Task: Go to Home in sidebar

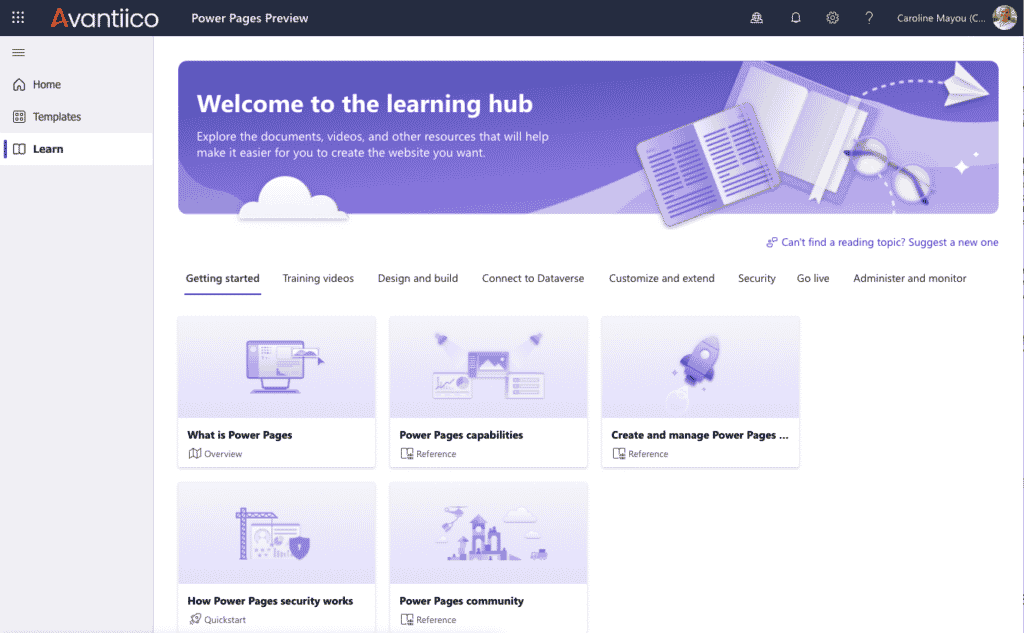Action: 76,84
